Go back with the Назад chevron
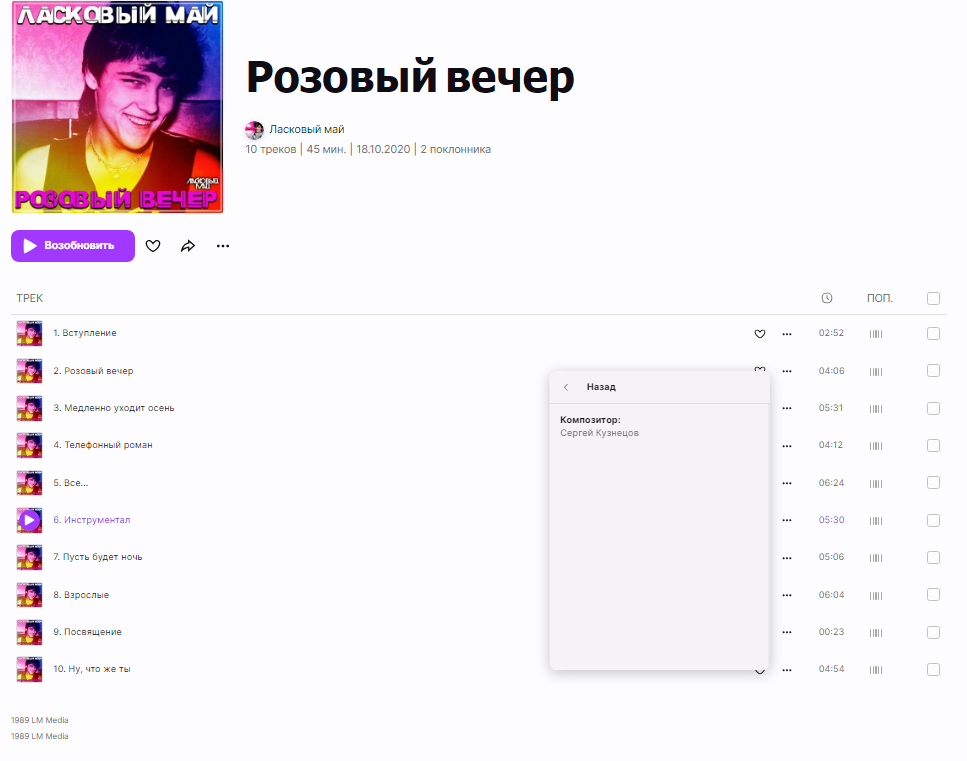Screen dimensions: 967x761 pyautogui.click(x=566, y=387)
